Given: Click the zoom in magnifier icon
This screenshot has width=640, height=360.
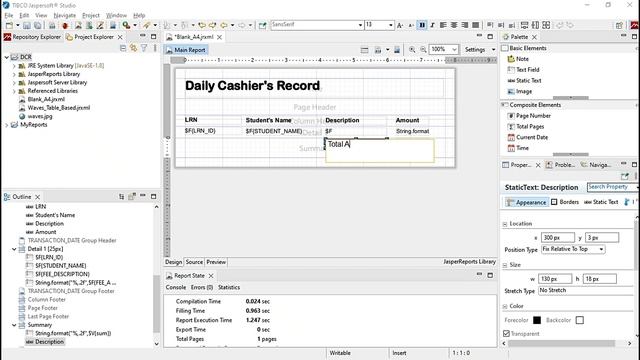Looking at the screenshot, I should point(412,49).
